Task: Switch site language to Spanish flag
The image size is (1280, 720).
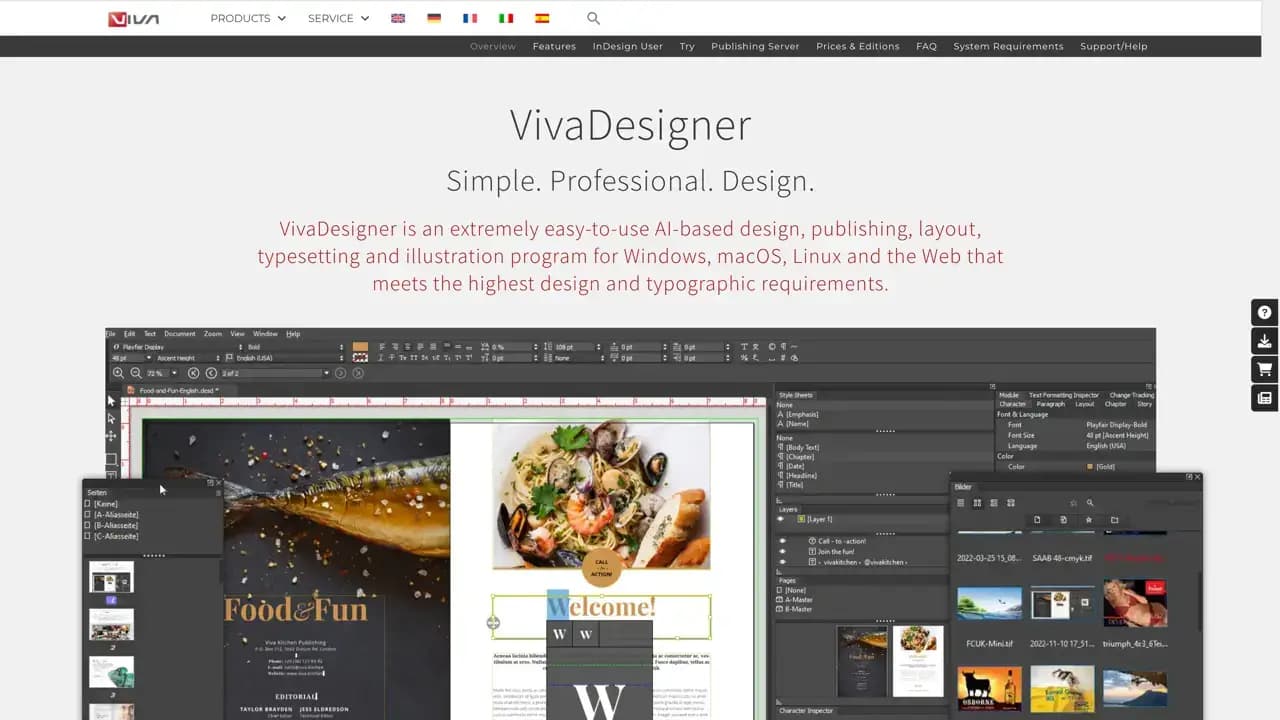Action: (542, 18)
